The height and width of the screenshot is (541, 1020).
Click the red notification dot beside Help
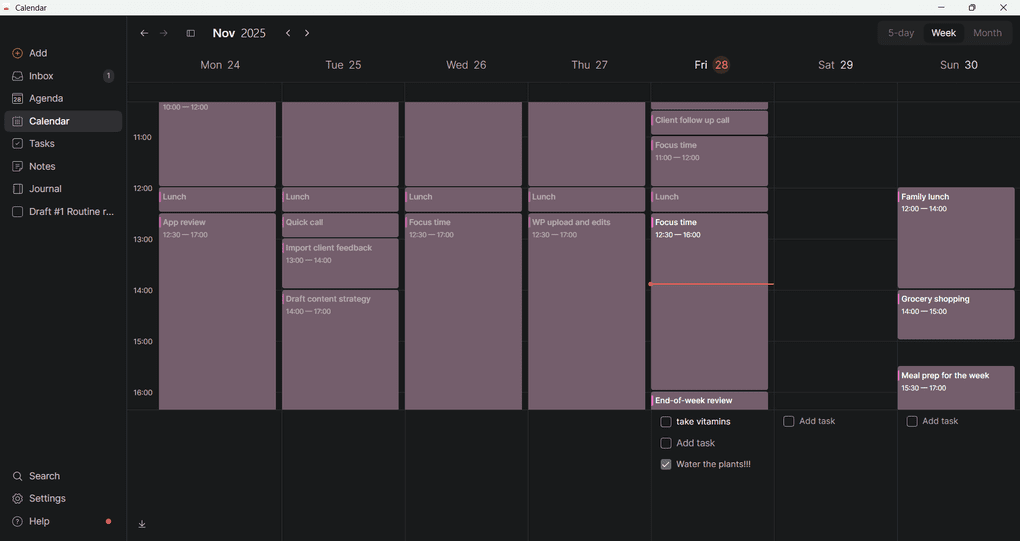(x=109, y=521)
